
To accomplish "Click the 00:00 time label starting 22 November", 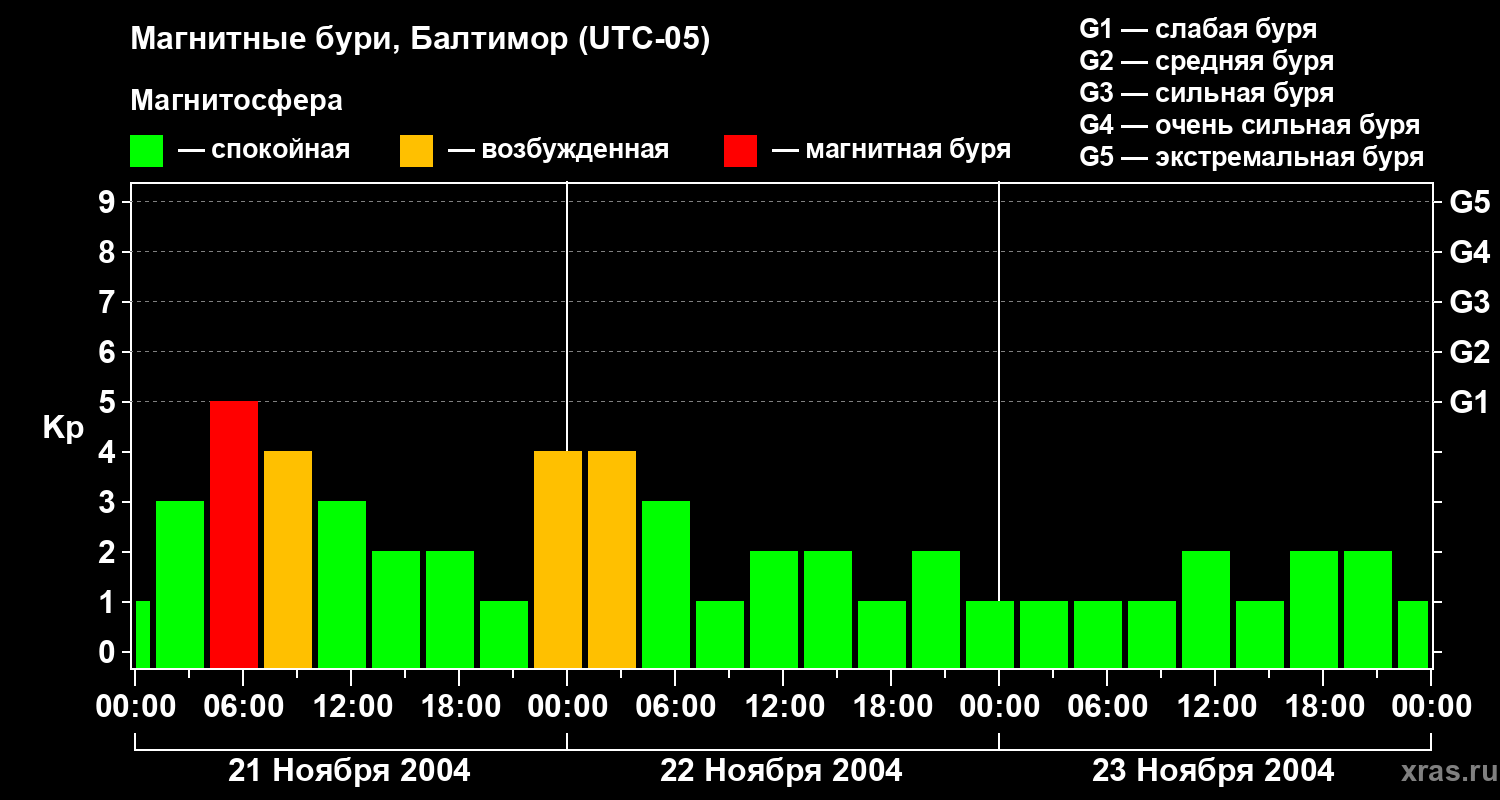I will 567,707.
